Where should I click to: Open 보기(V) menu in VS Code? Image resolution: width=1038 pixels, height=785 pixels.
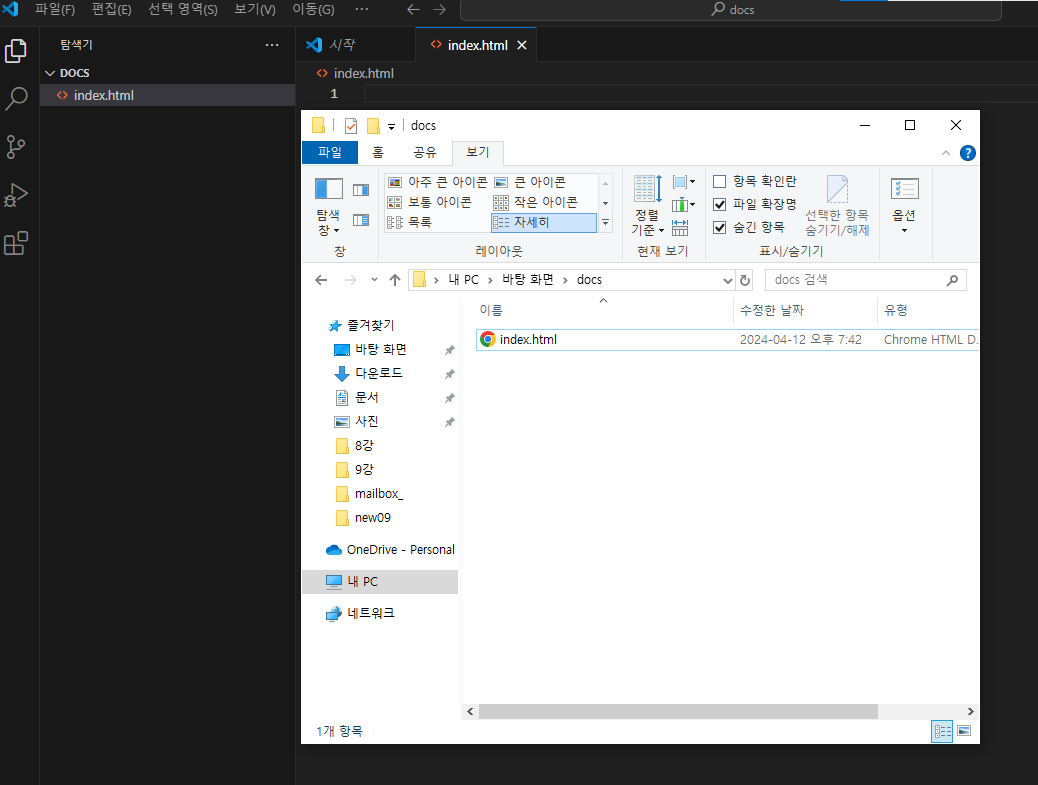point(255,9)
